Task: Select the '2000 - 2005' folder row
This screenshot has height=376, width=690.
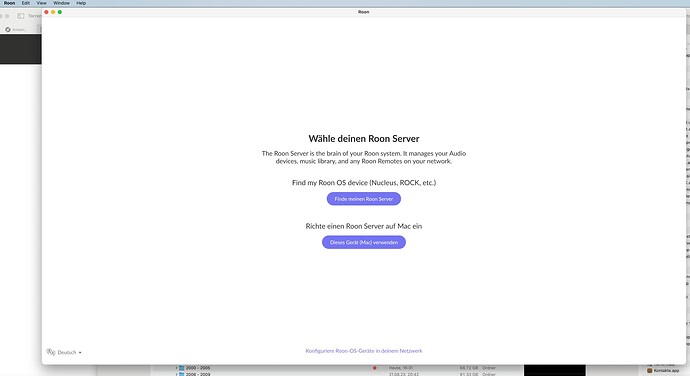Action: pos(337,368)
